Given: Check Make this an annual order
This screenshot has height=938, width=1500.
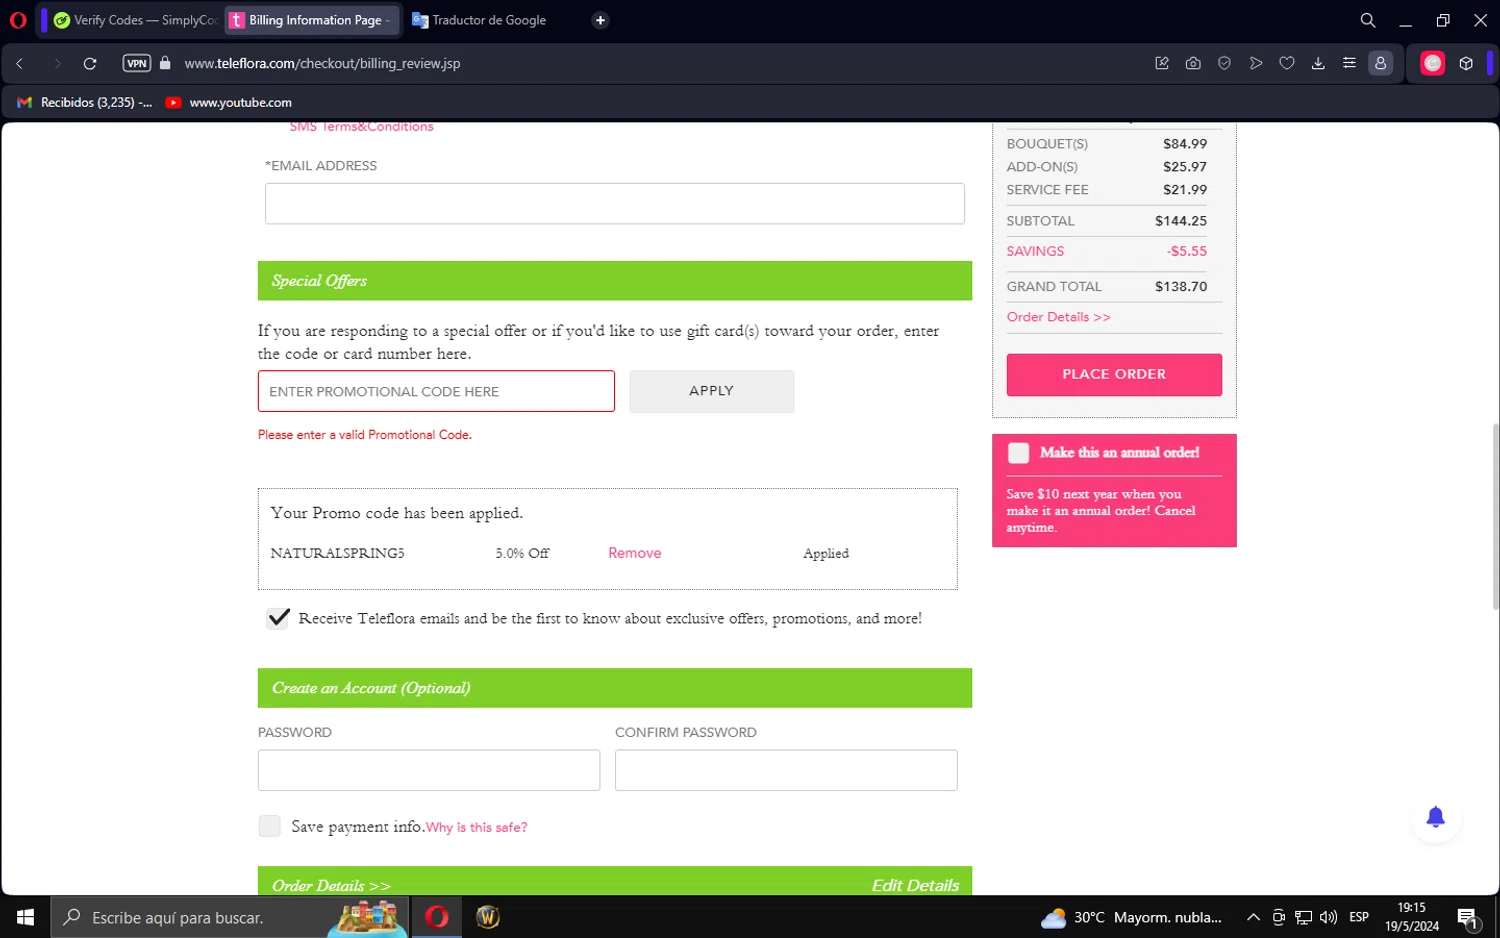Looking at the screenshot, I should [1018, 453].
